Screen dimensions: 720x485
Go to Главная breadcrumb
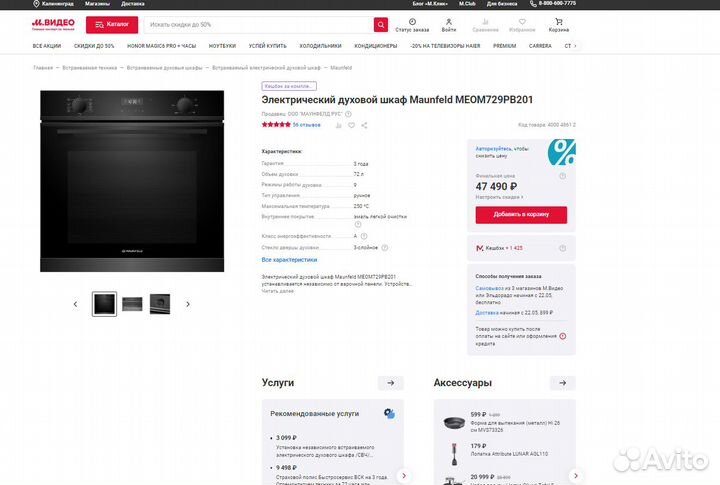(43, 68)
